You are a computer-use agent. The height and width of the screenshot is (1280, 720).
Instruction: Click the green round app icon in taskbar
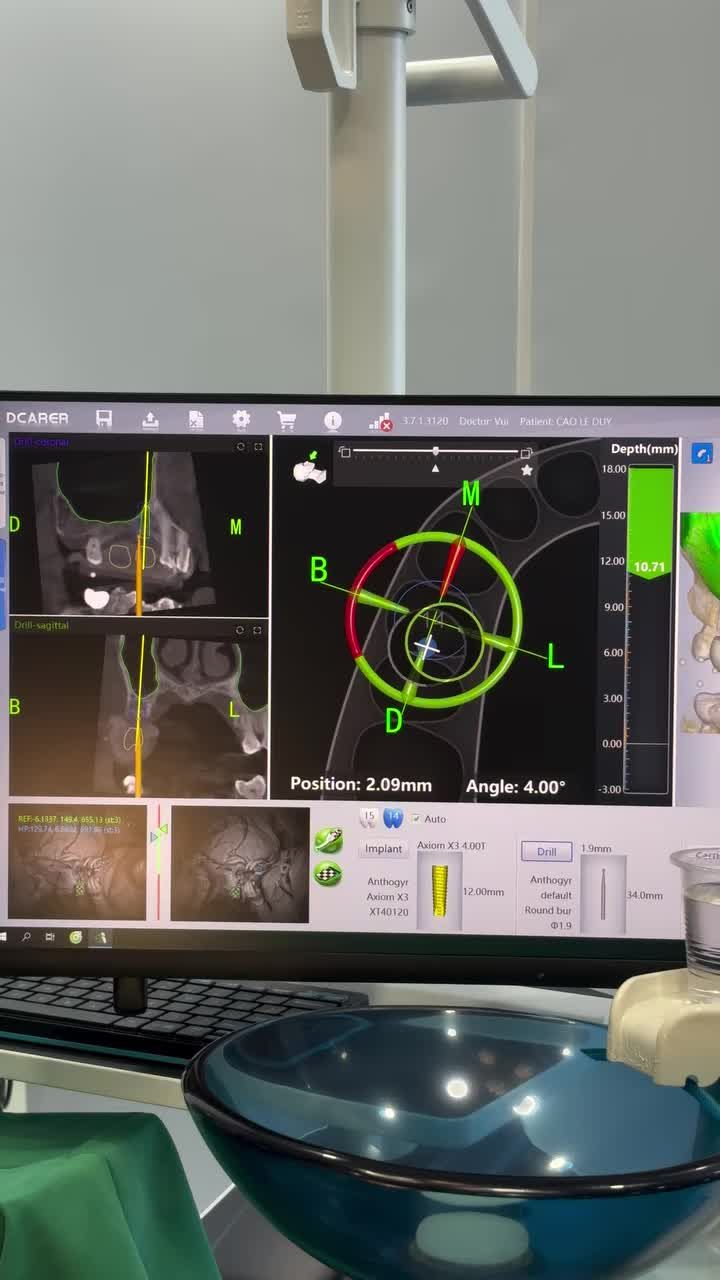tap(76, 937)
